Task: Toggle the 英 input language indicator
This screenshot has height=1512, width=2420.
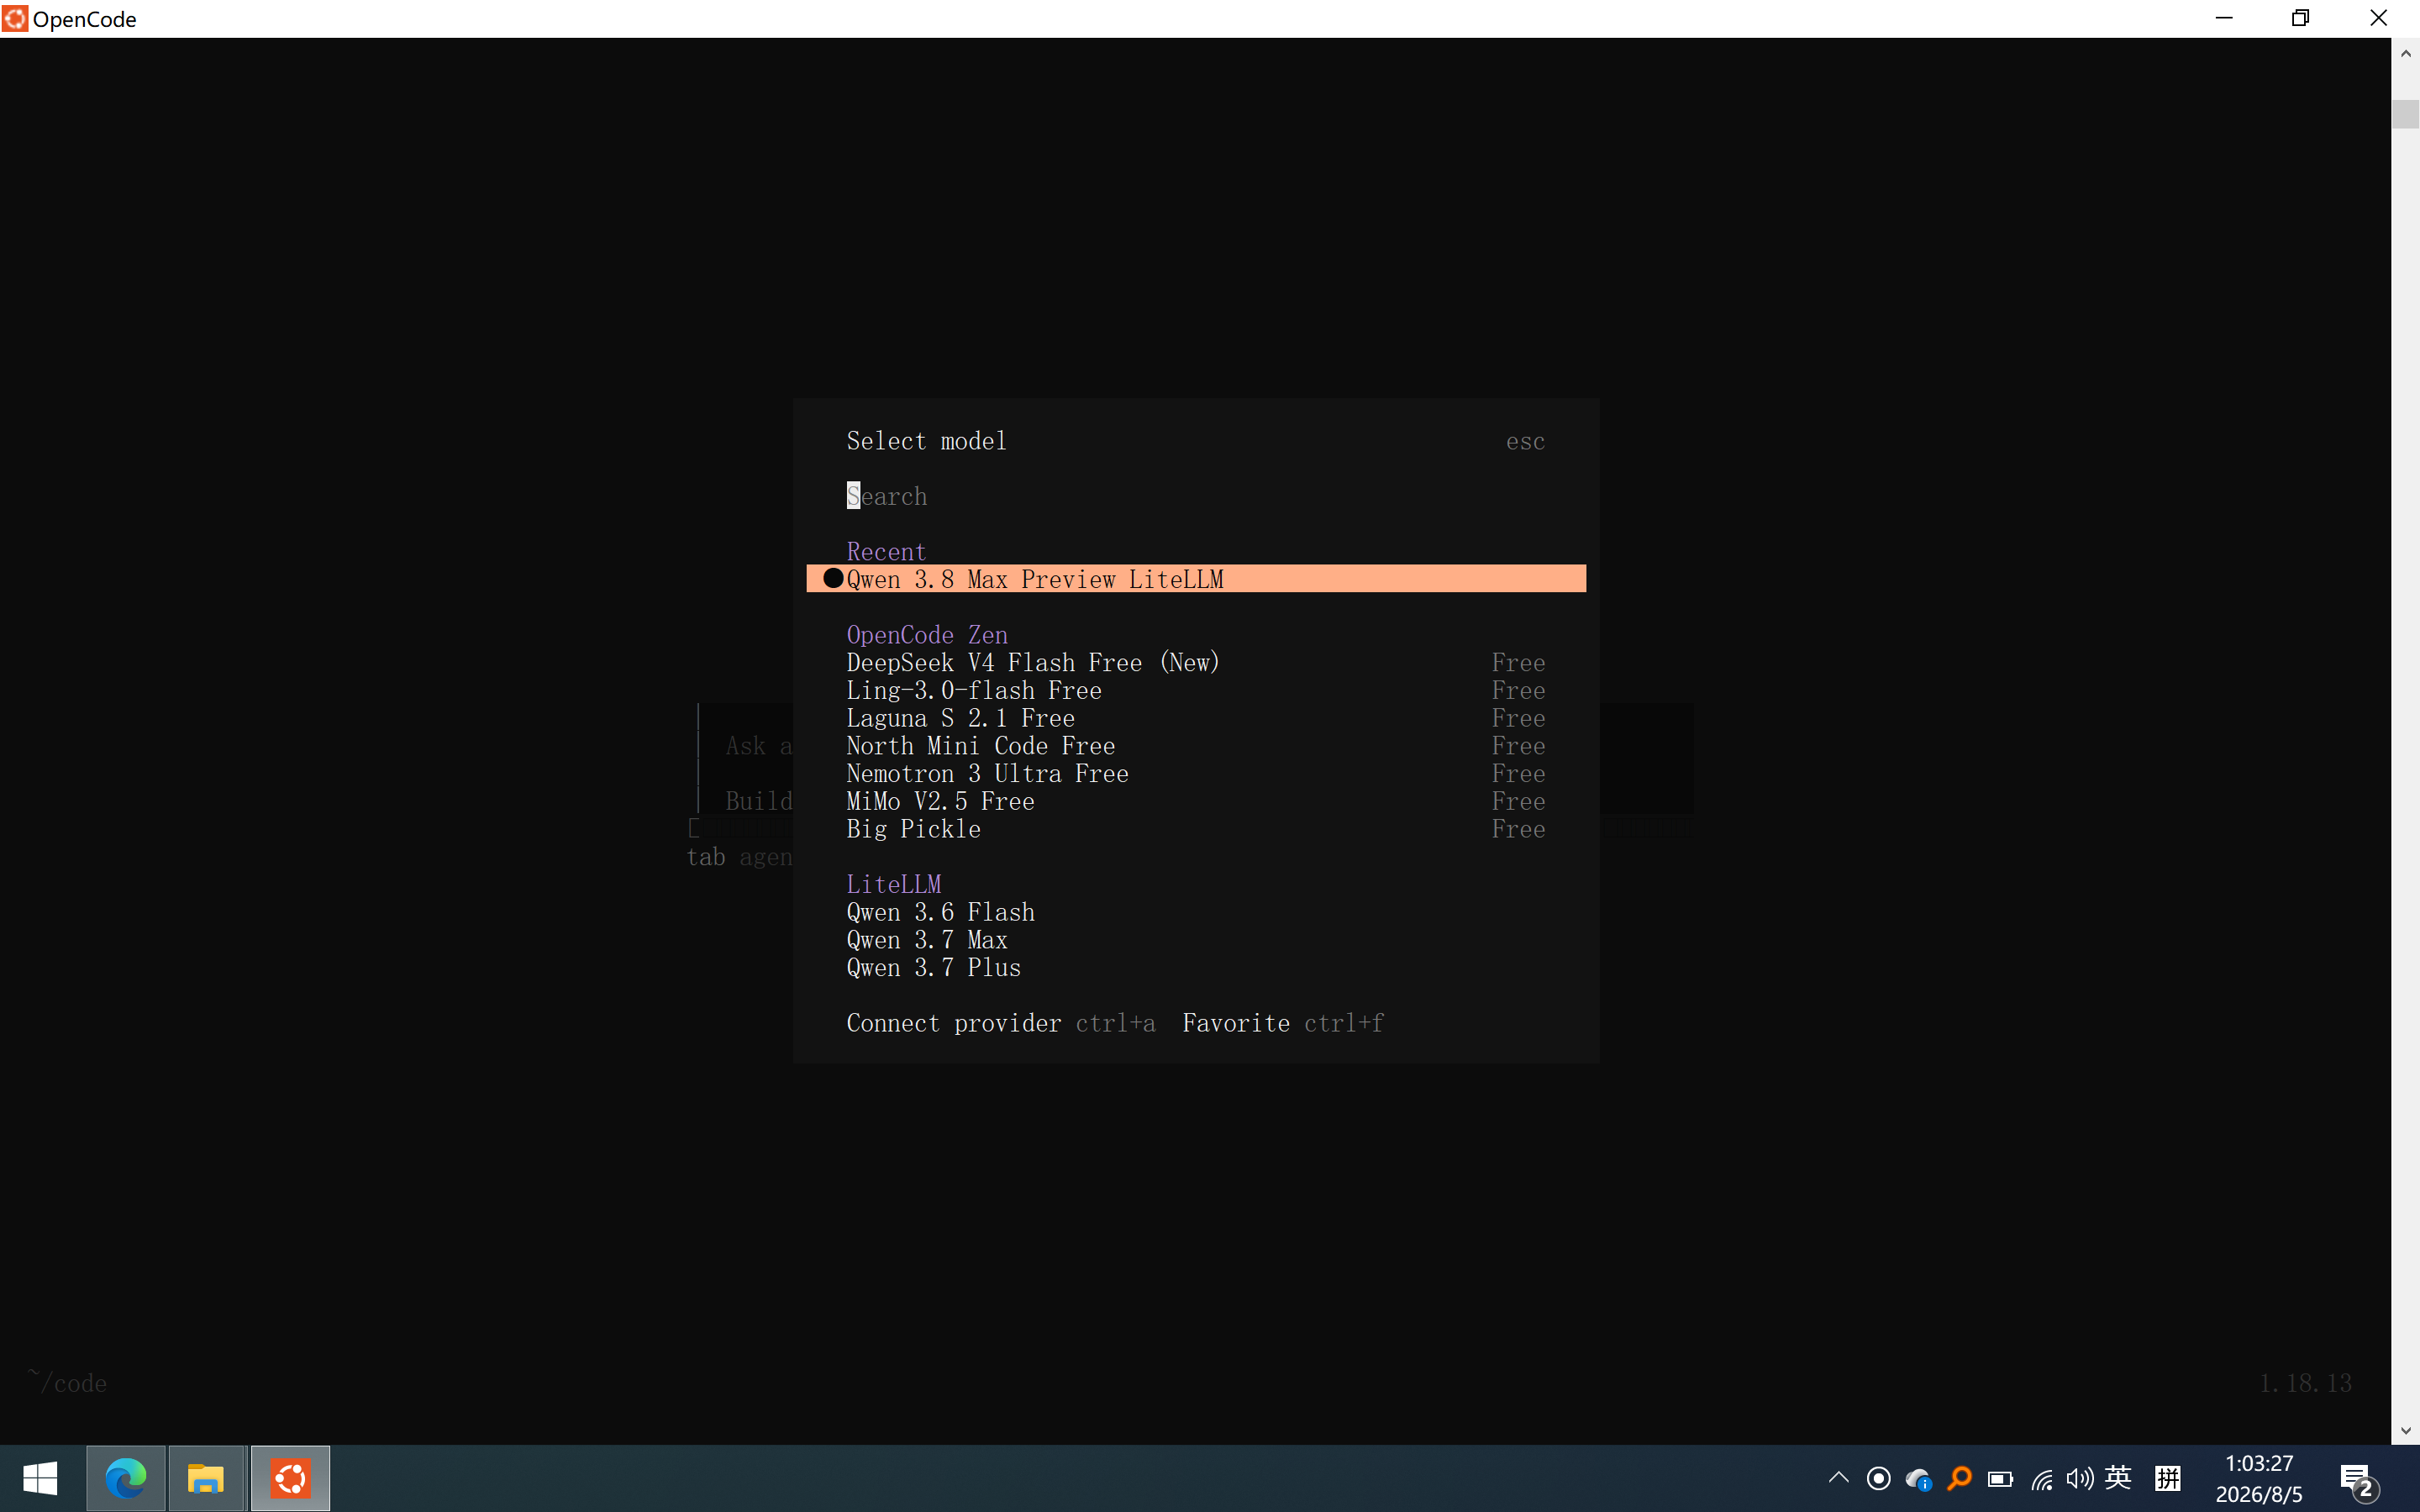Action: pos(2118,1478)
